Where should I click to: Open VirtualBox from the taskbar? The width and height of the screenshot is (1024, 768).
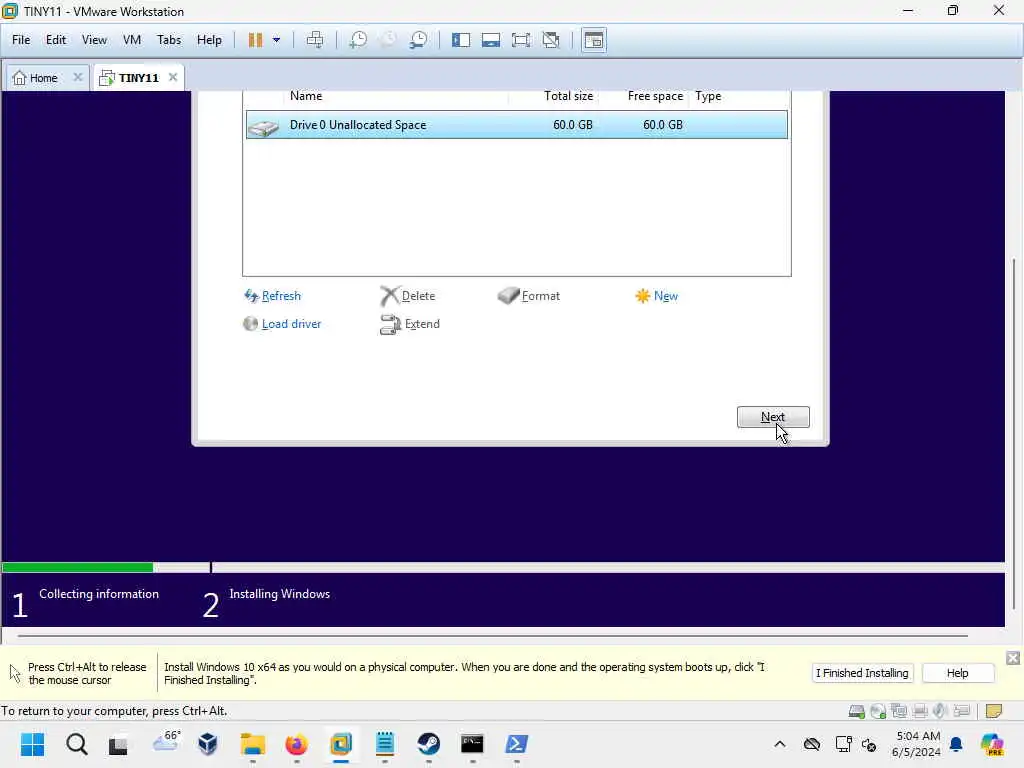coord(208,744)
